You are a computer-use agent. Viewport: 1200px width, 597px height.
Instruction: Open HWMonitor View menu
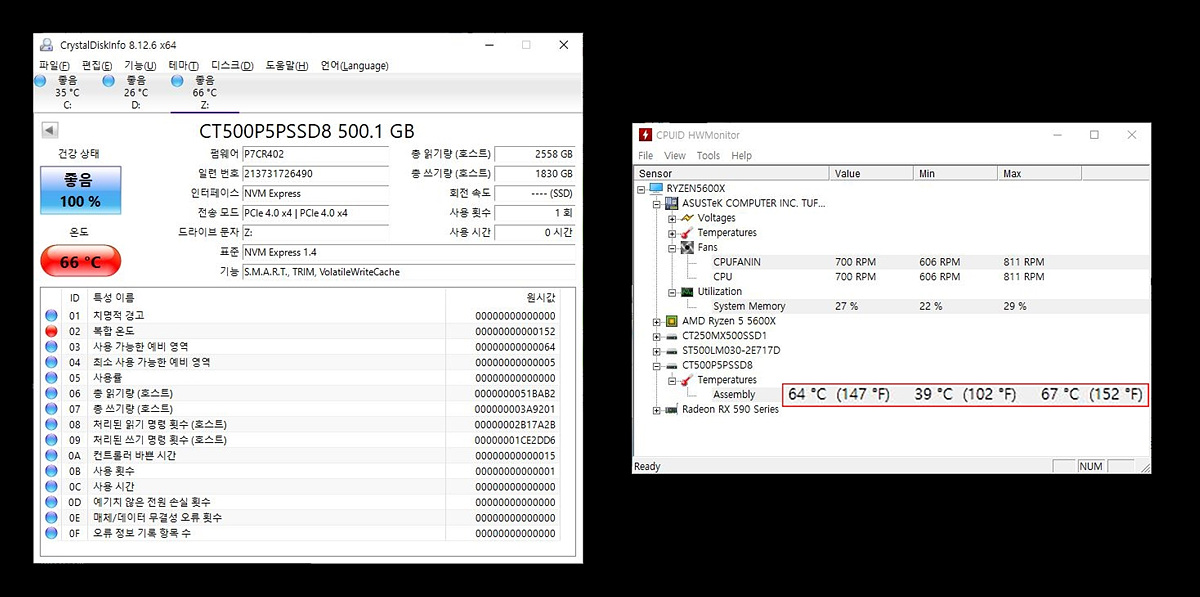point(675,156)
